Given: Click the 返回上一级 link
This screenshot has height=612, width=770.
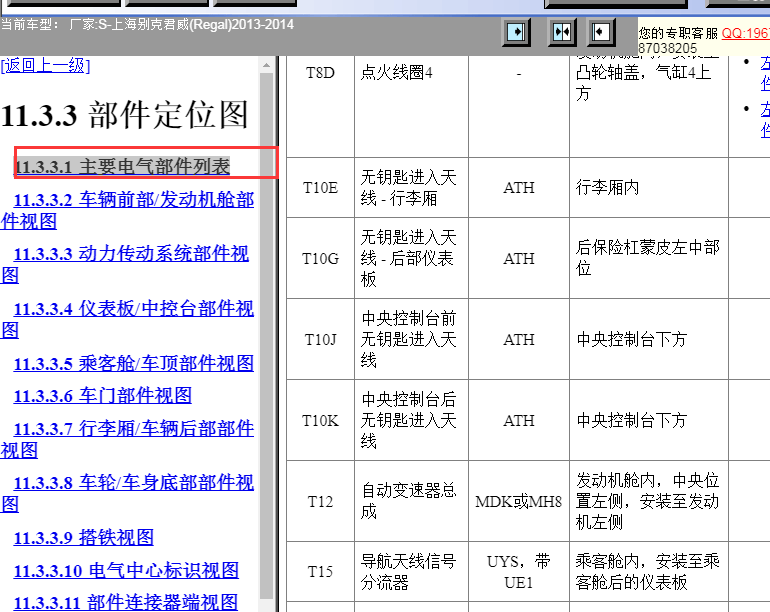Looking at the screenshot, I should [x=45, y=65].
